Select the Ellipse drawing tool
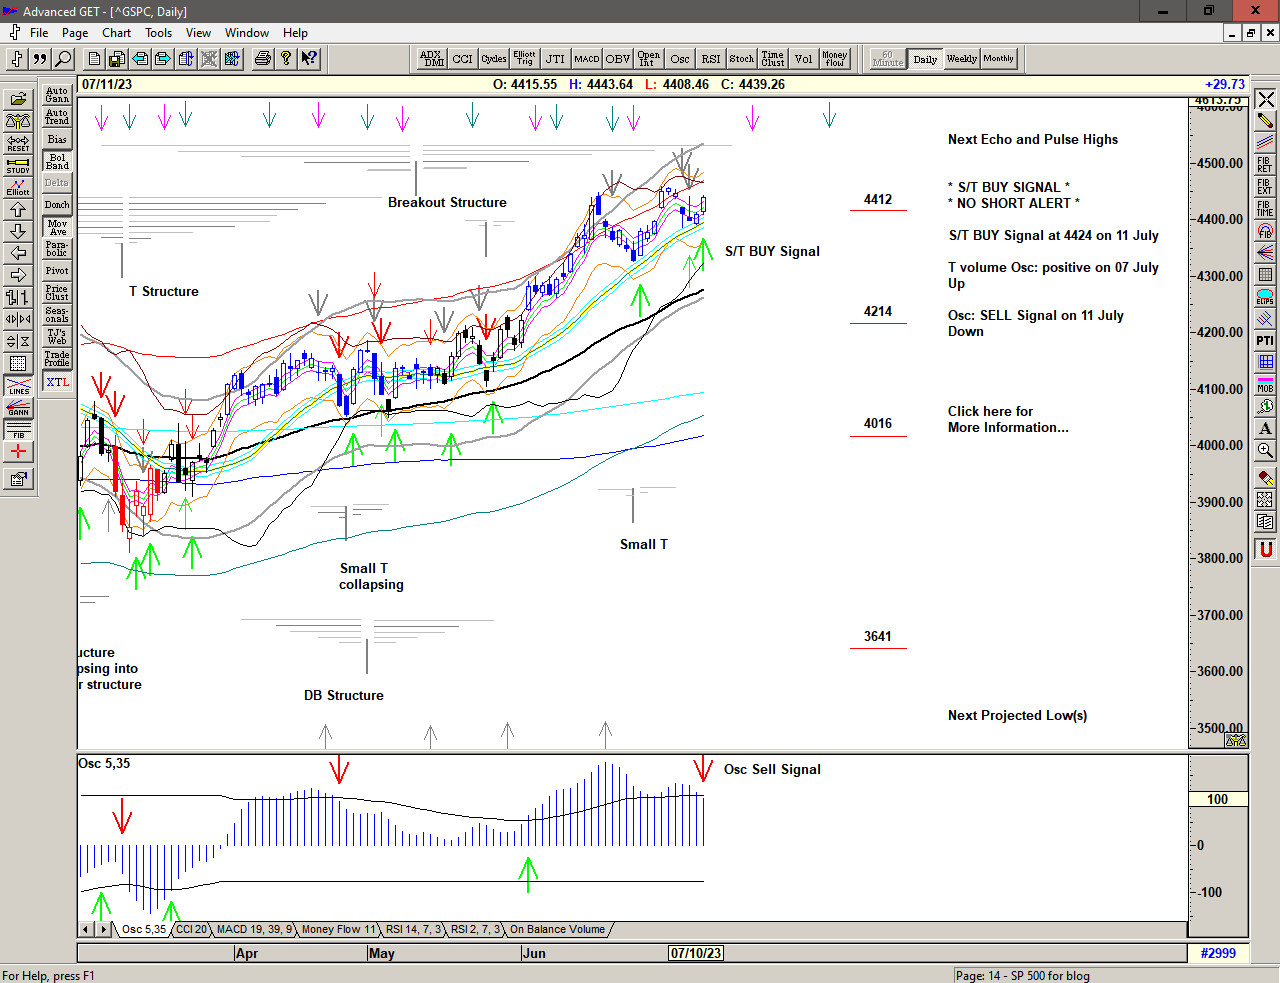The height and width of the screenshot is (983, 1280). (x=1265, y=297)
